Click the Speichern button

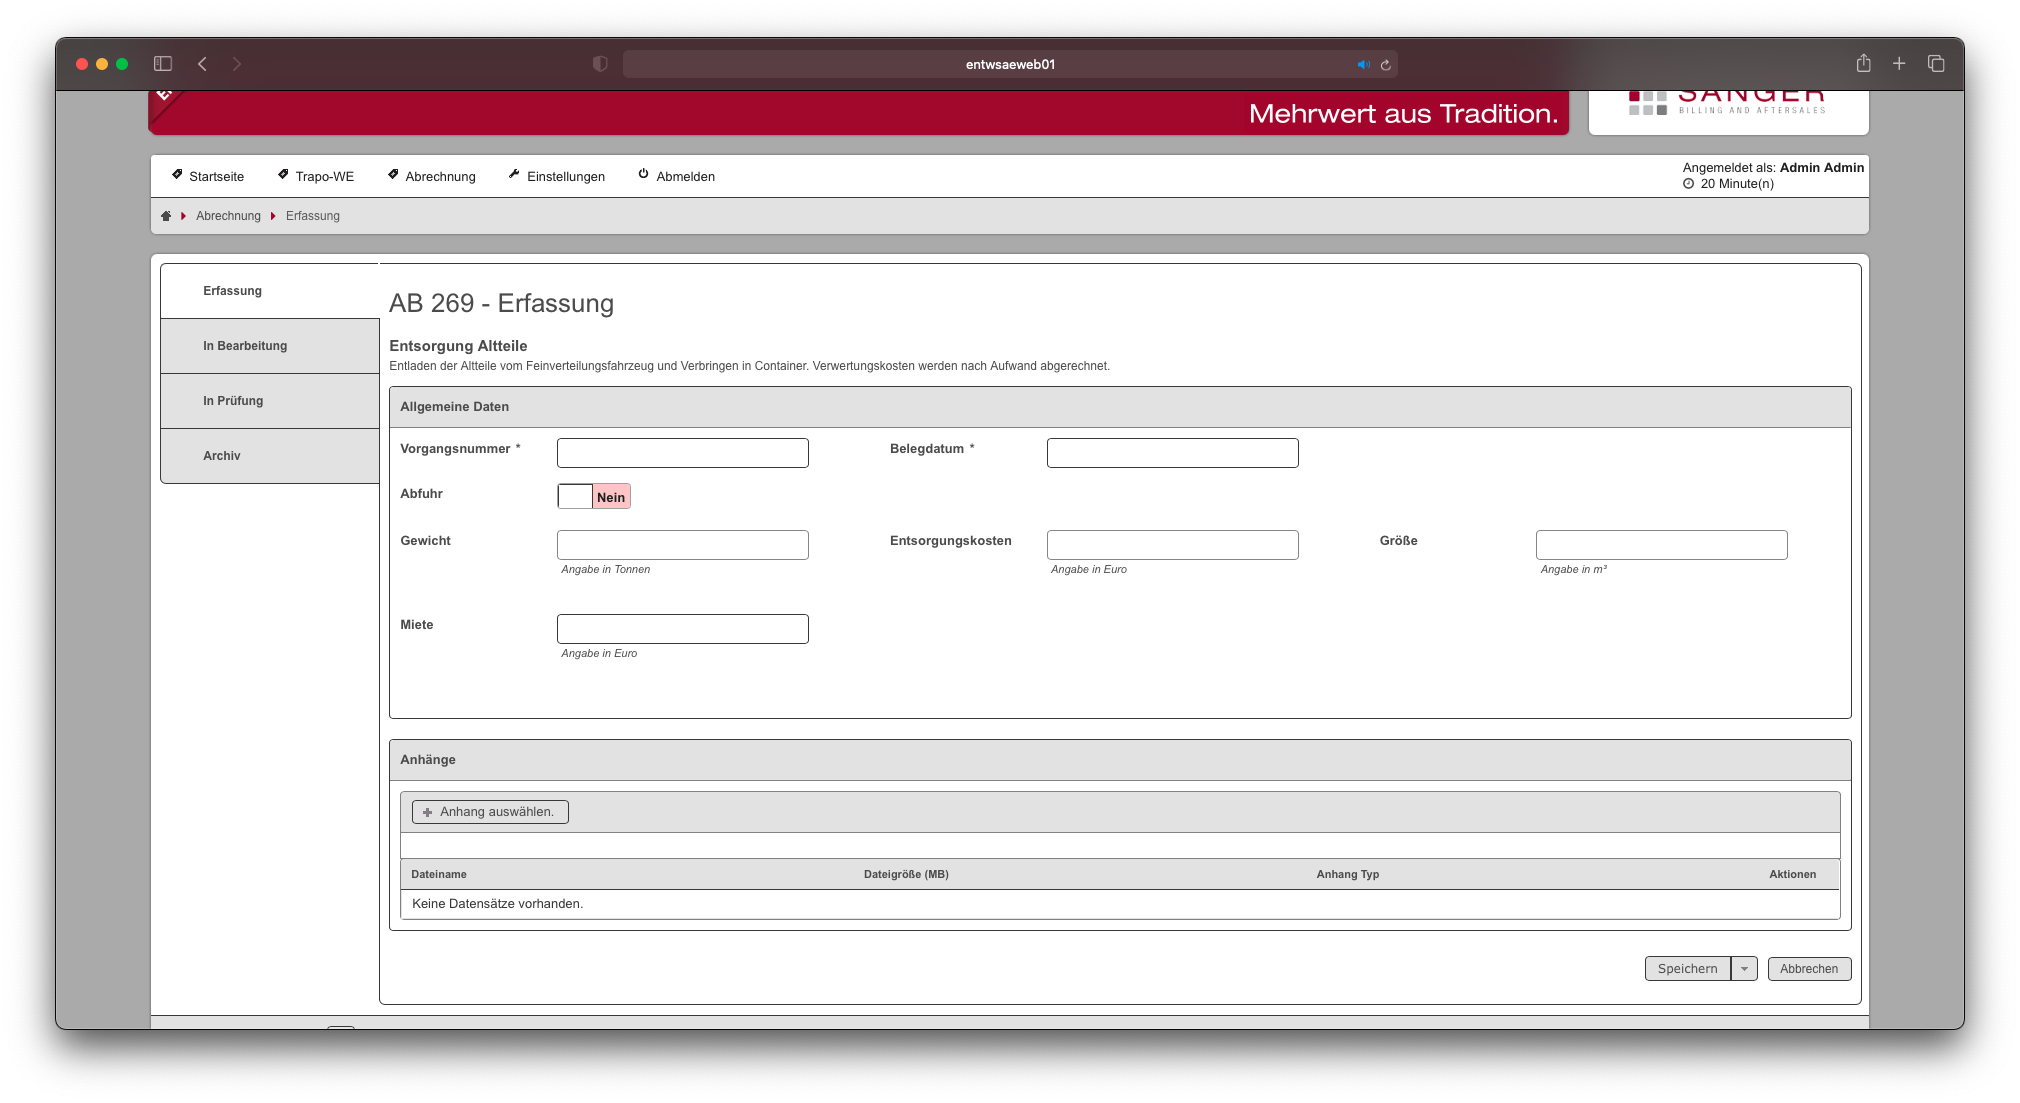(x=1688, y=969)
